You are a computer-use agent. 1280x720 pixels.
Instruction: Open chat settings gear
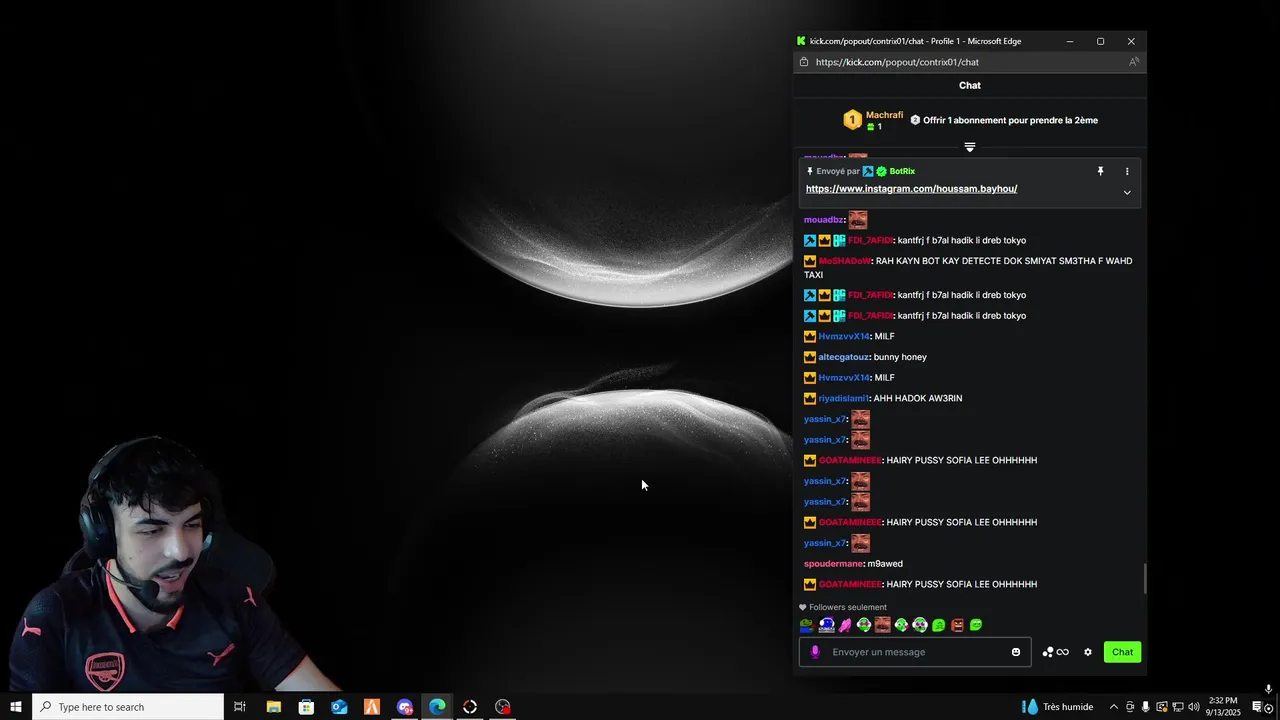click(x=1088, y=652)
